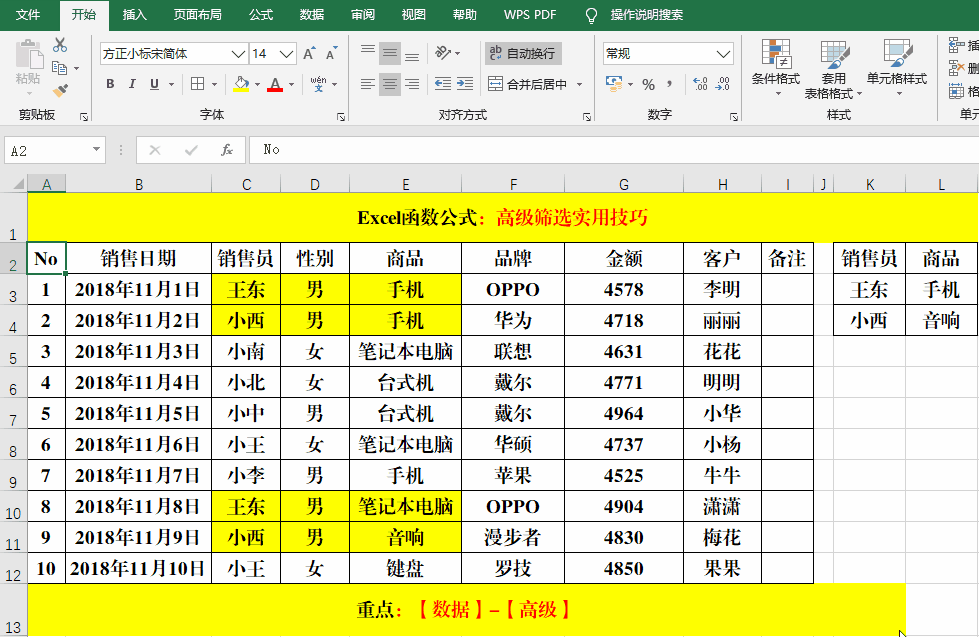Viewport: 979px width, 637px height.
Task: Switch to the 数据 ribbon tab
Action: (x=310, y=15)
